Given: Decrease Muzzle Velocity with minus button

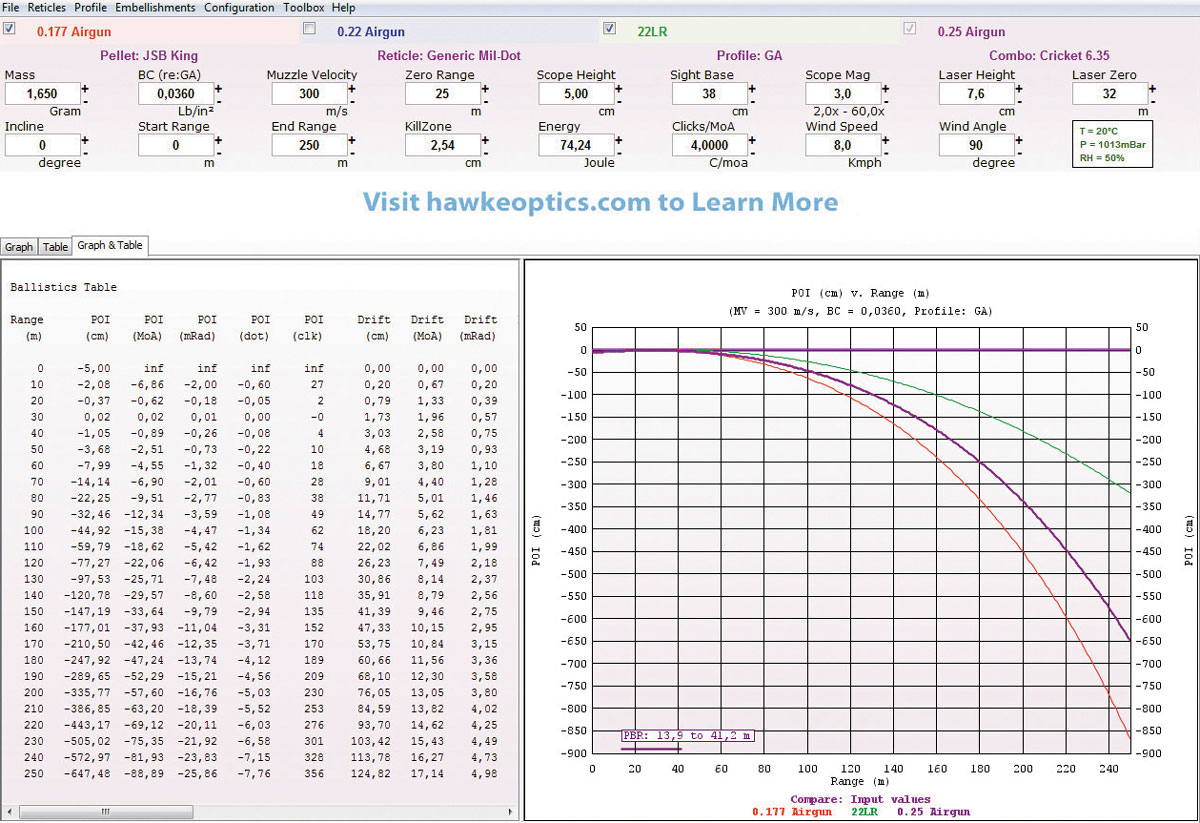Looking at the screenshot, I should point(351,101).
